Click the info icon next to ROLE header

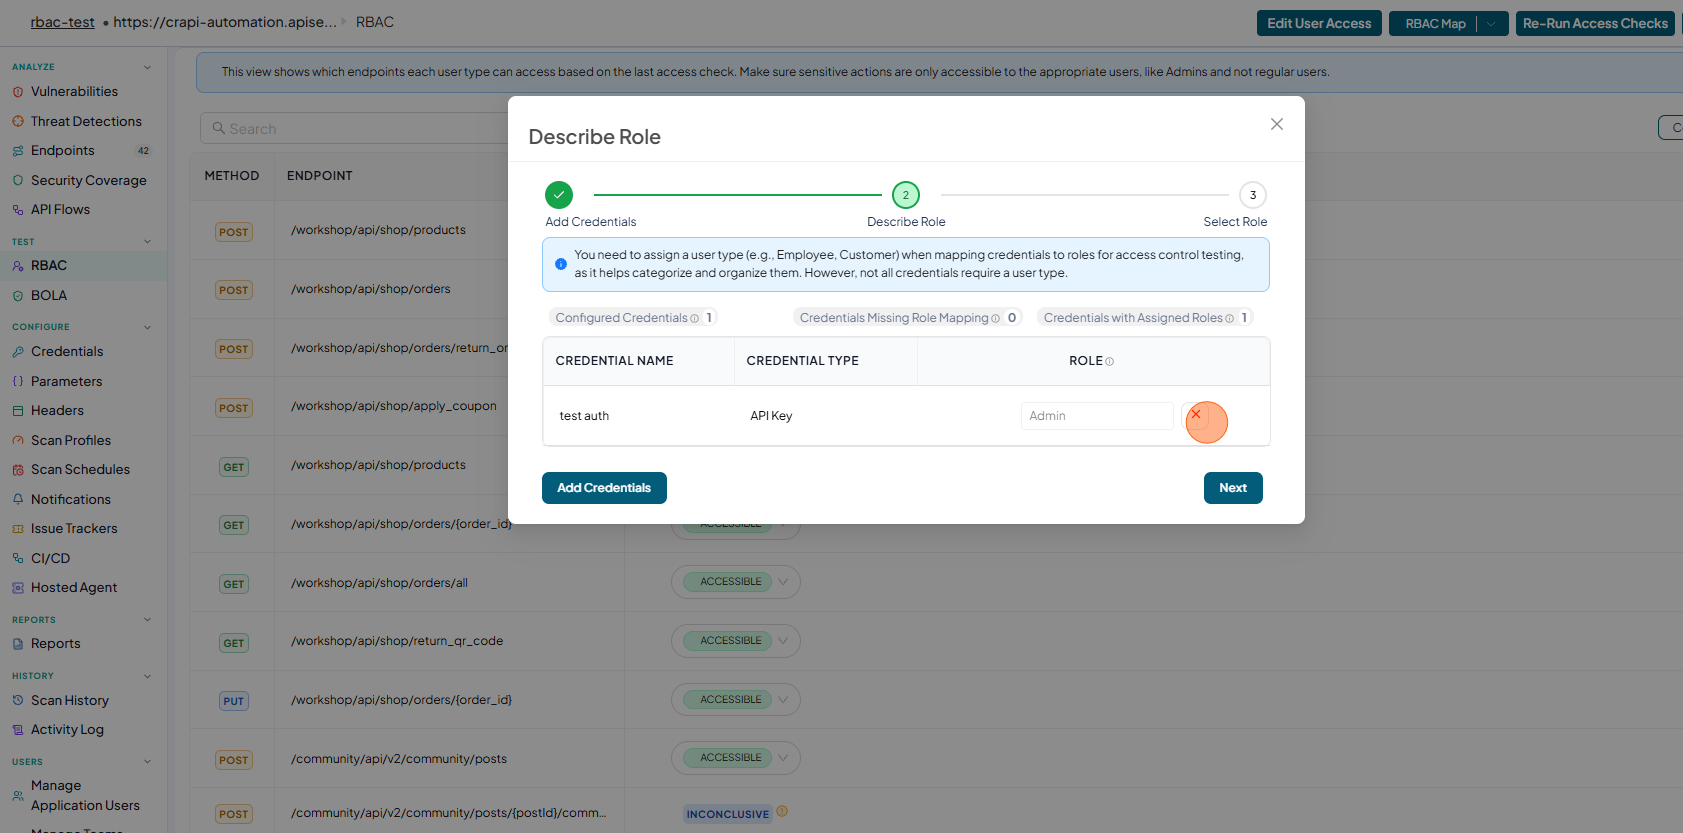click(x=1110, y=362)
